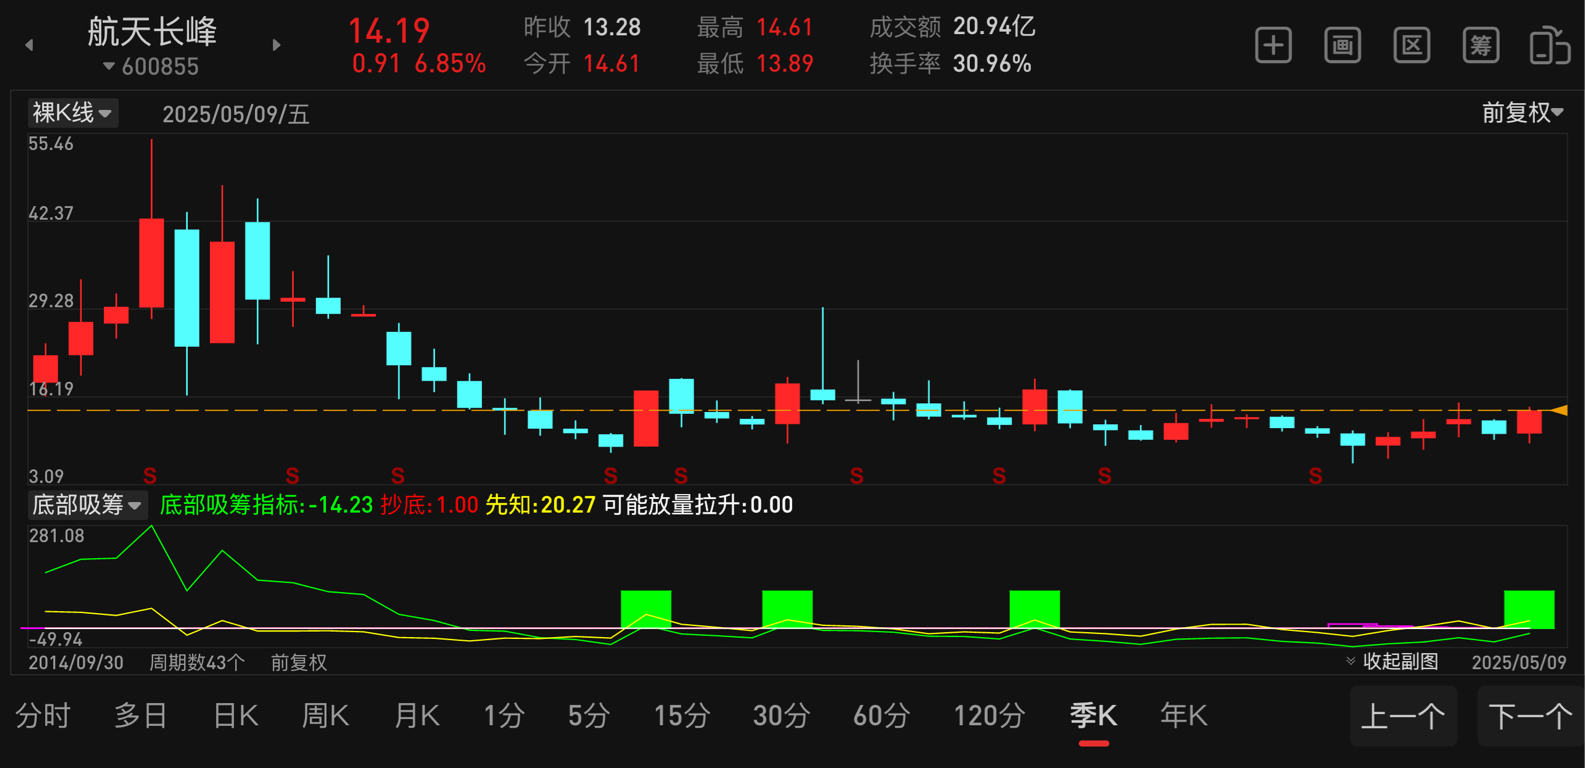Screen dimensions: 1585x769
Task: Open the chip distribution (筹) icon
Action: (1480, 45)
